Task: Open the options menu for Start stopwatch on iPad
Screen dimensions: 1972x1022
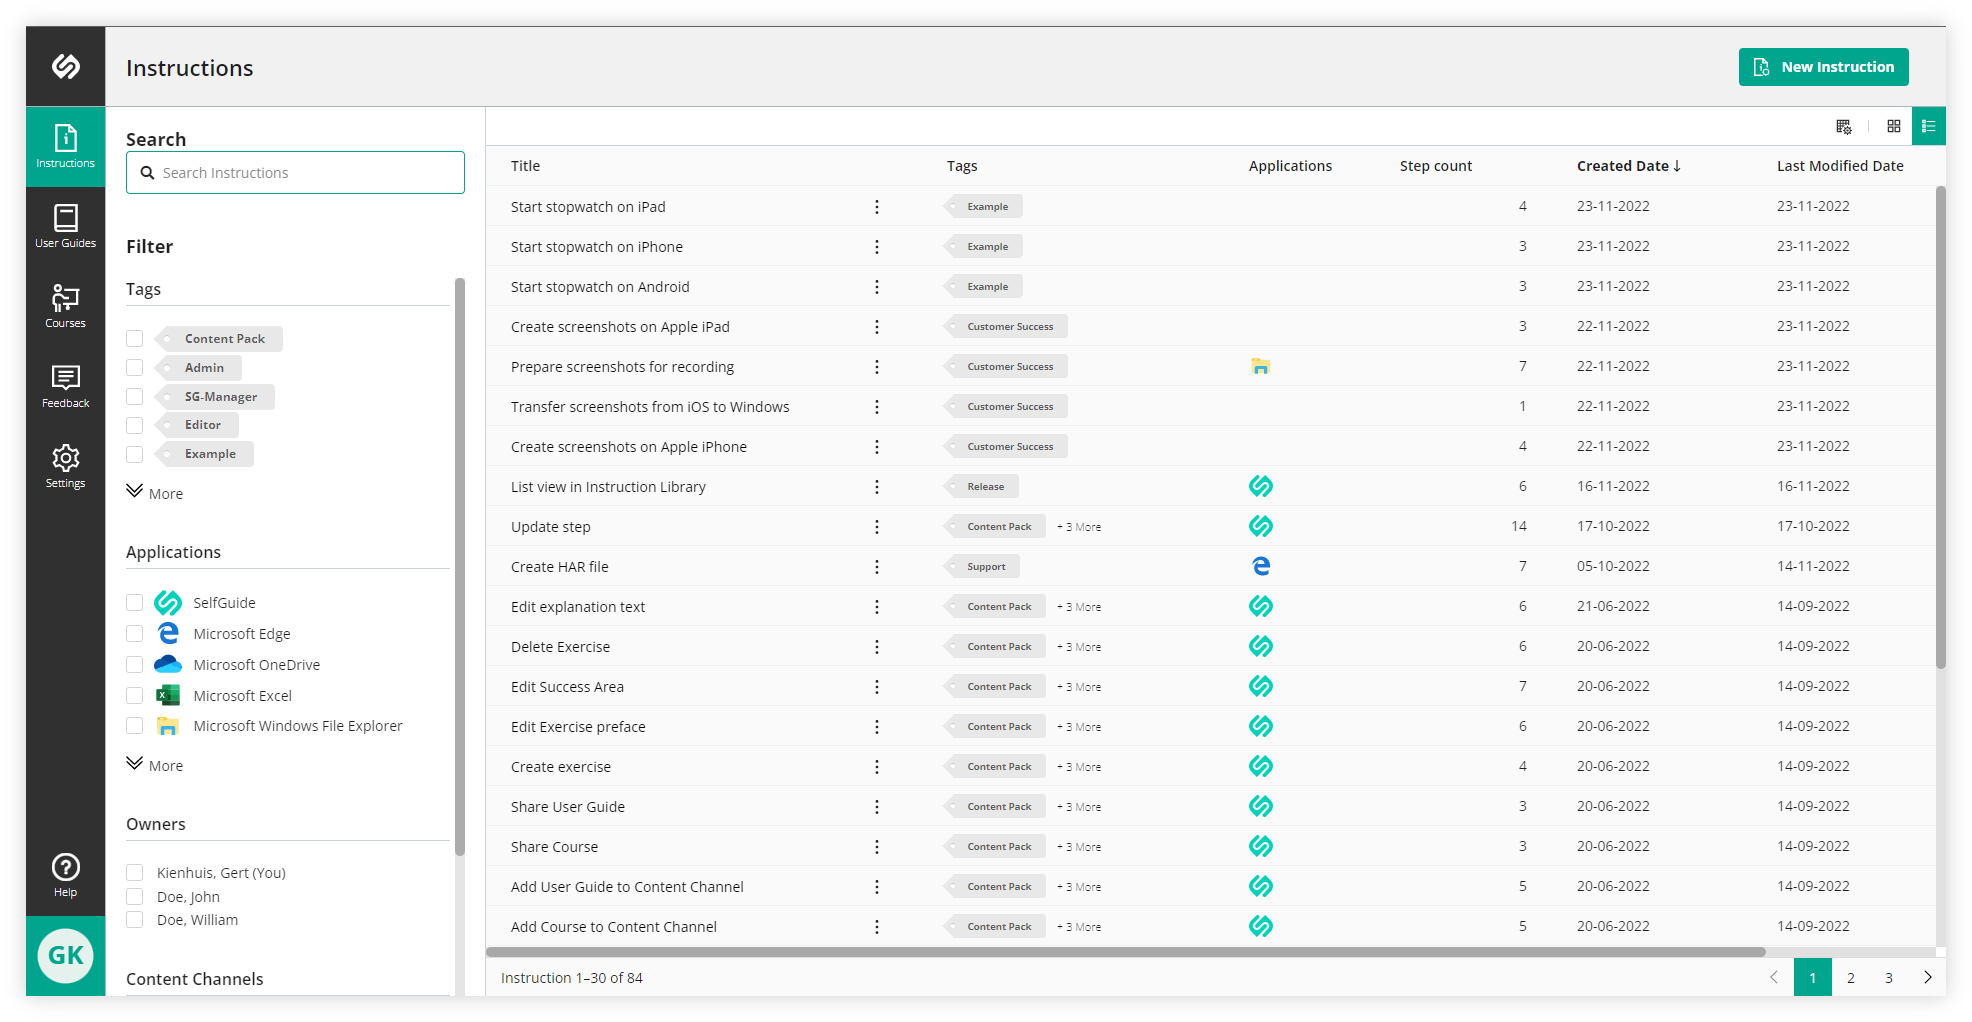Action: tap(877, 206)
